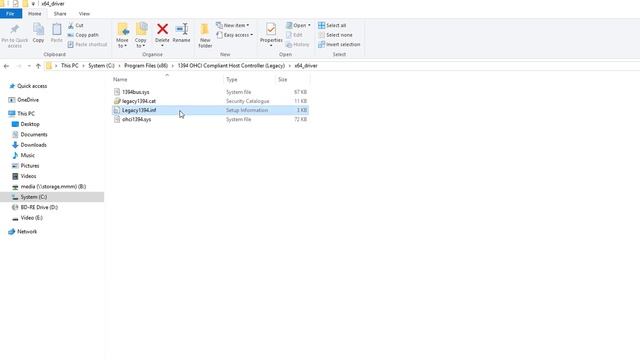Click Copy path in the ribbon

click(x=83, y=35)
